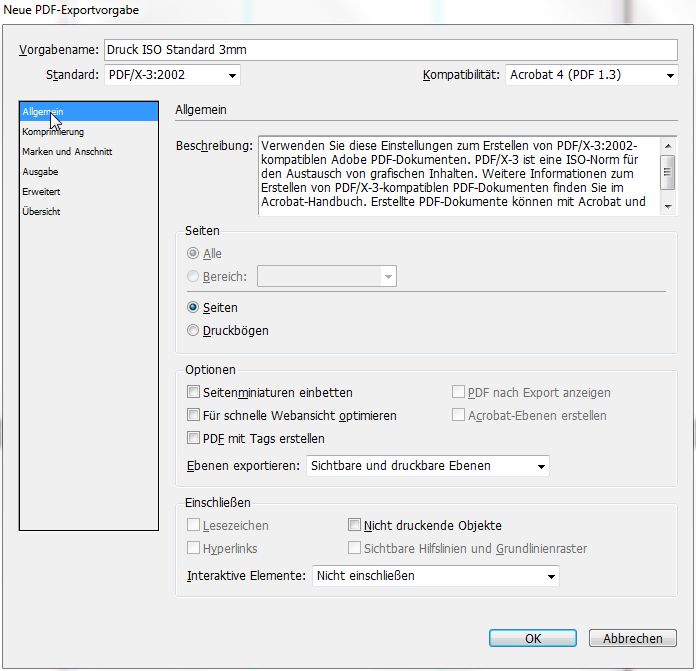The image size is (696, 671).
Task: Click inside the Beschreibung text area
Action: [455, 175]
